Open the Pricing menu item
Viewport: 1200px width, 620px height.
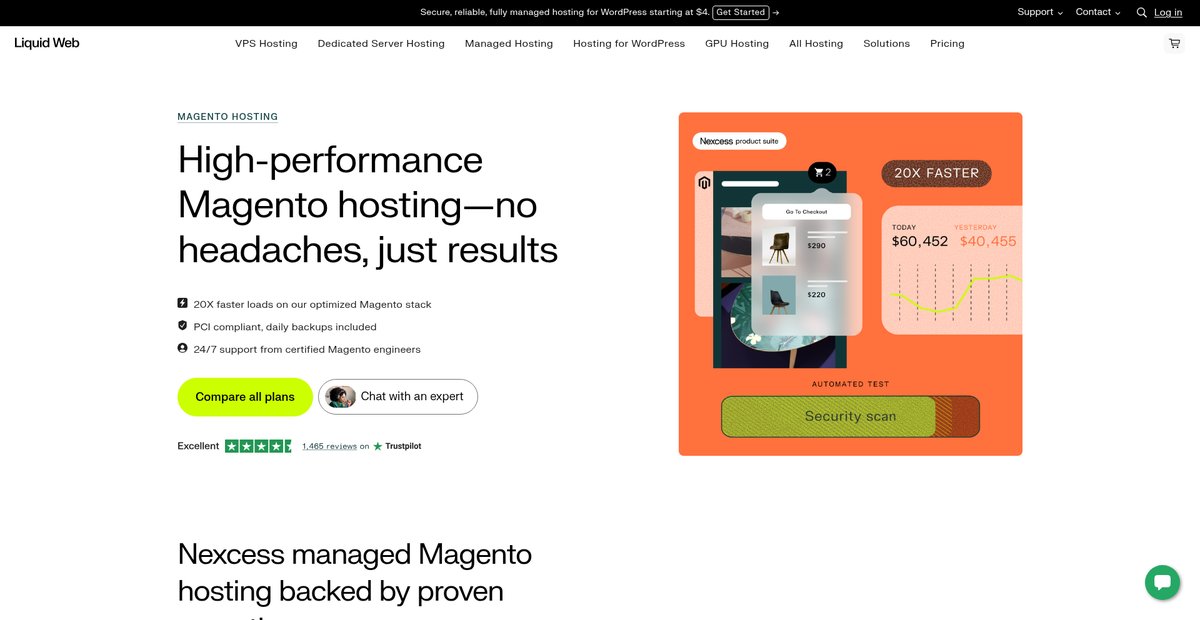coord(947,43)
